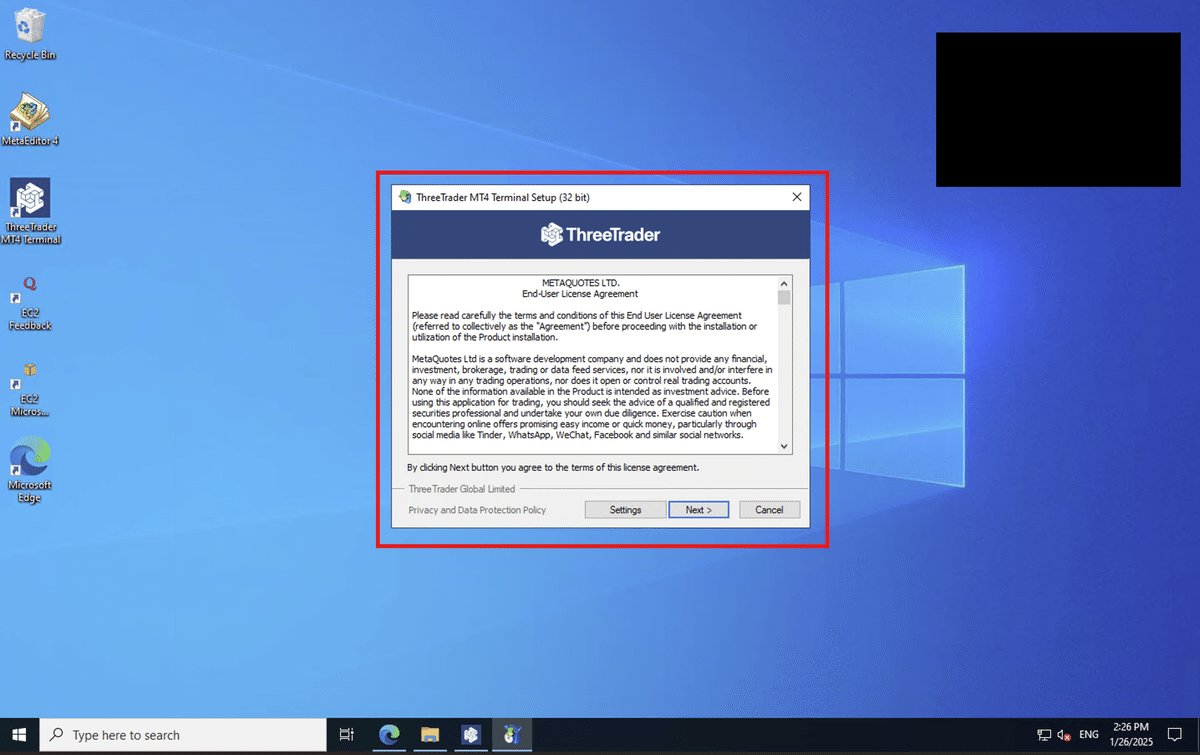The width and height of the screenshot is (1200, 755).
Task: Click the ThreeTrader Global Limited label
Action: 461,489
